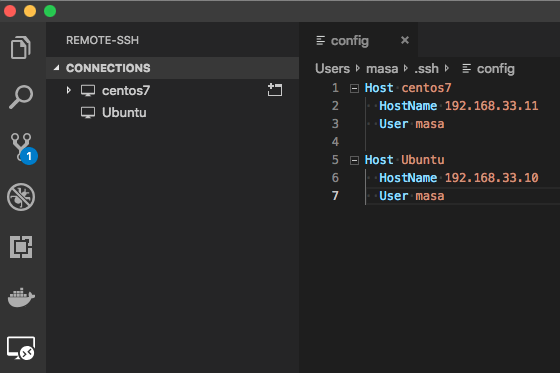Click 'HostName' keyword on line 6
This screenshot has height=373, width=560.
coord(408,178)
